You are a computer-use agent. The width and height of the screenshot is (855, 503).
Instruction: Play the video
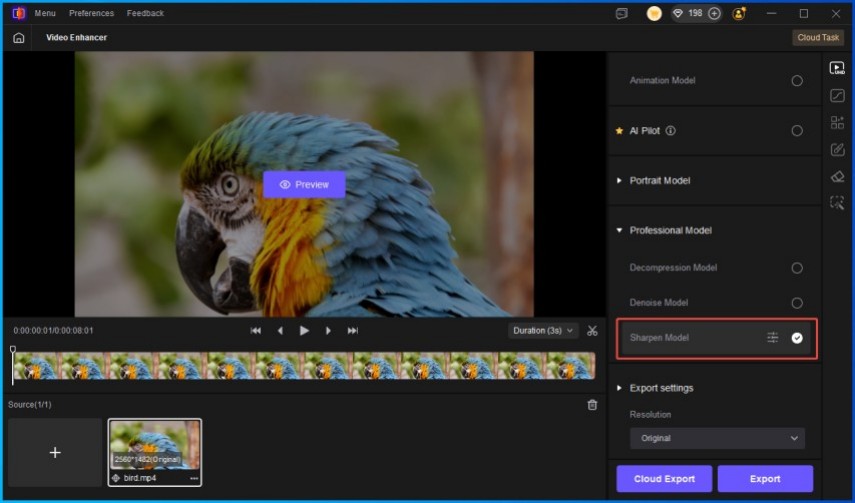coord(304,331)
